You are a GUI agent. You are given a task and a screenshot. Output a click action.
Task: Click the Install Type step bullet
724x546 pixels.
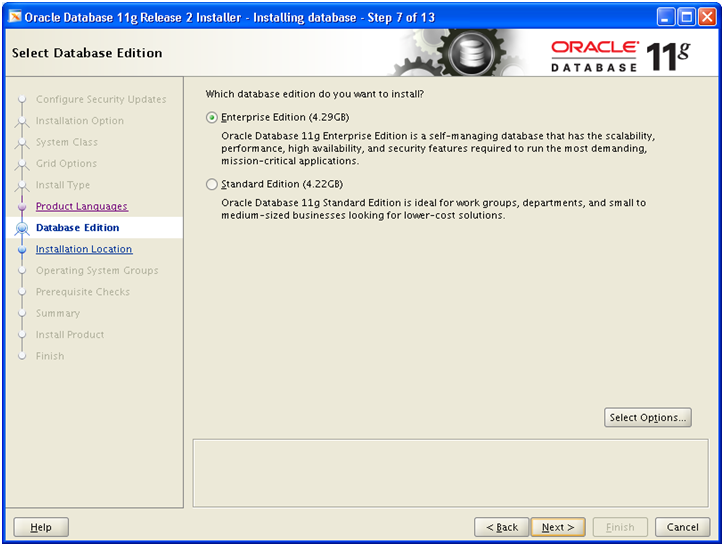(22, 185)
